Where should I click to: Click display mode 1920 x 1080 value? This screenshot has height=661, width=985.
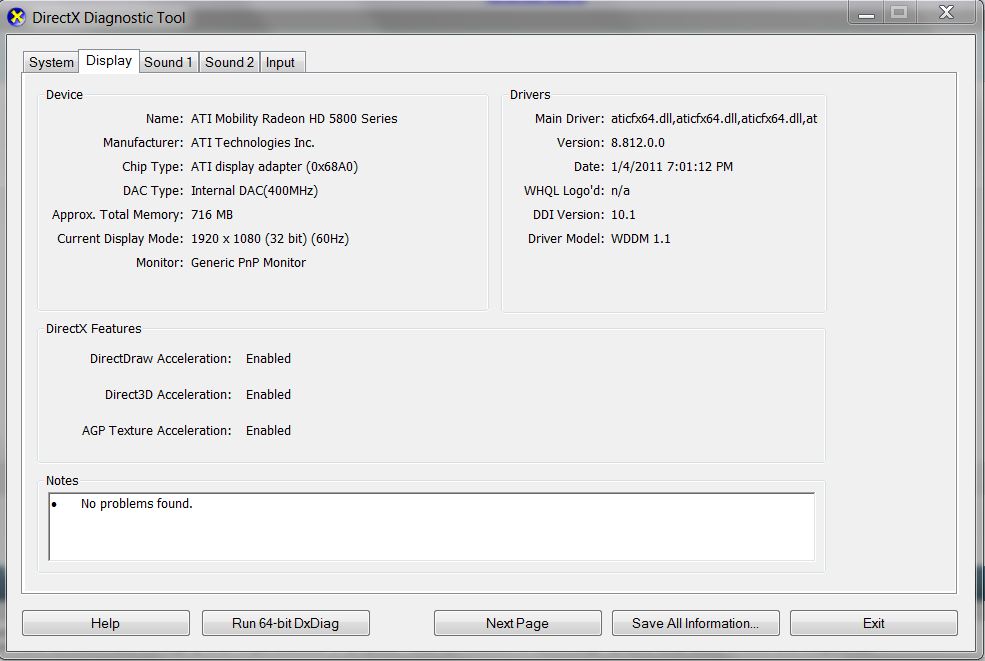click(269, 239)
